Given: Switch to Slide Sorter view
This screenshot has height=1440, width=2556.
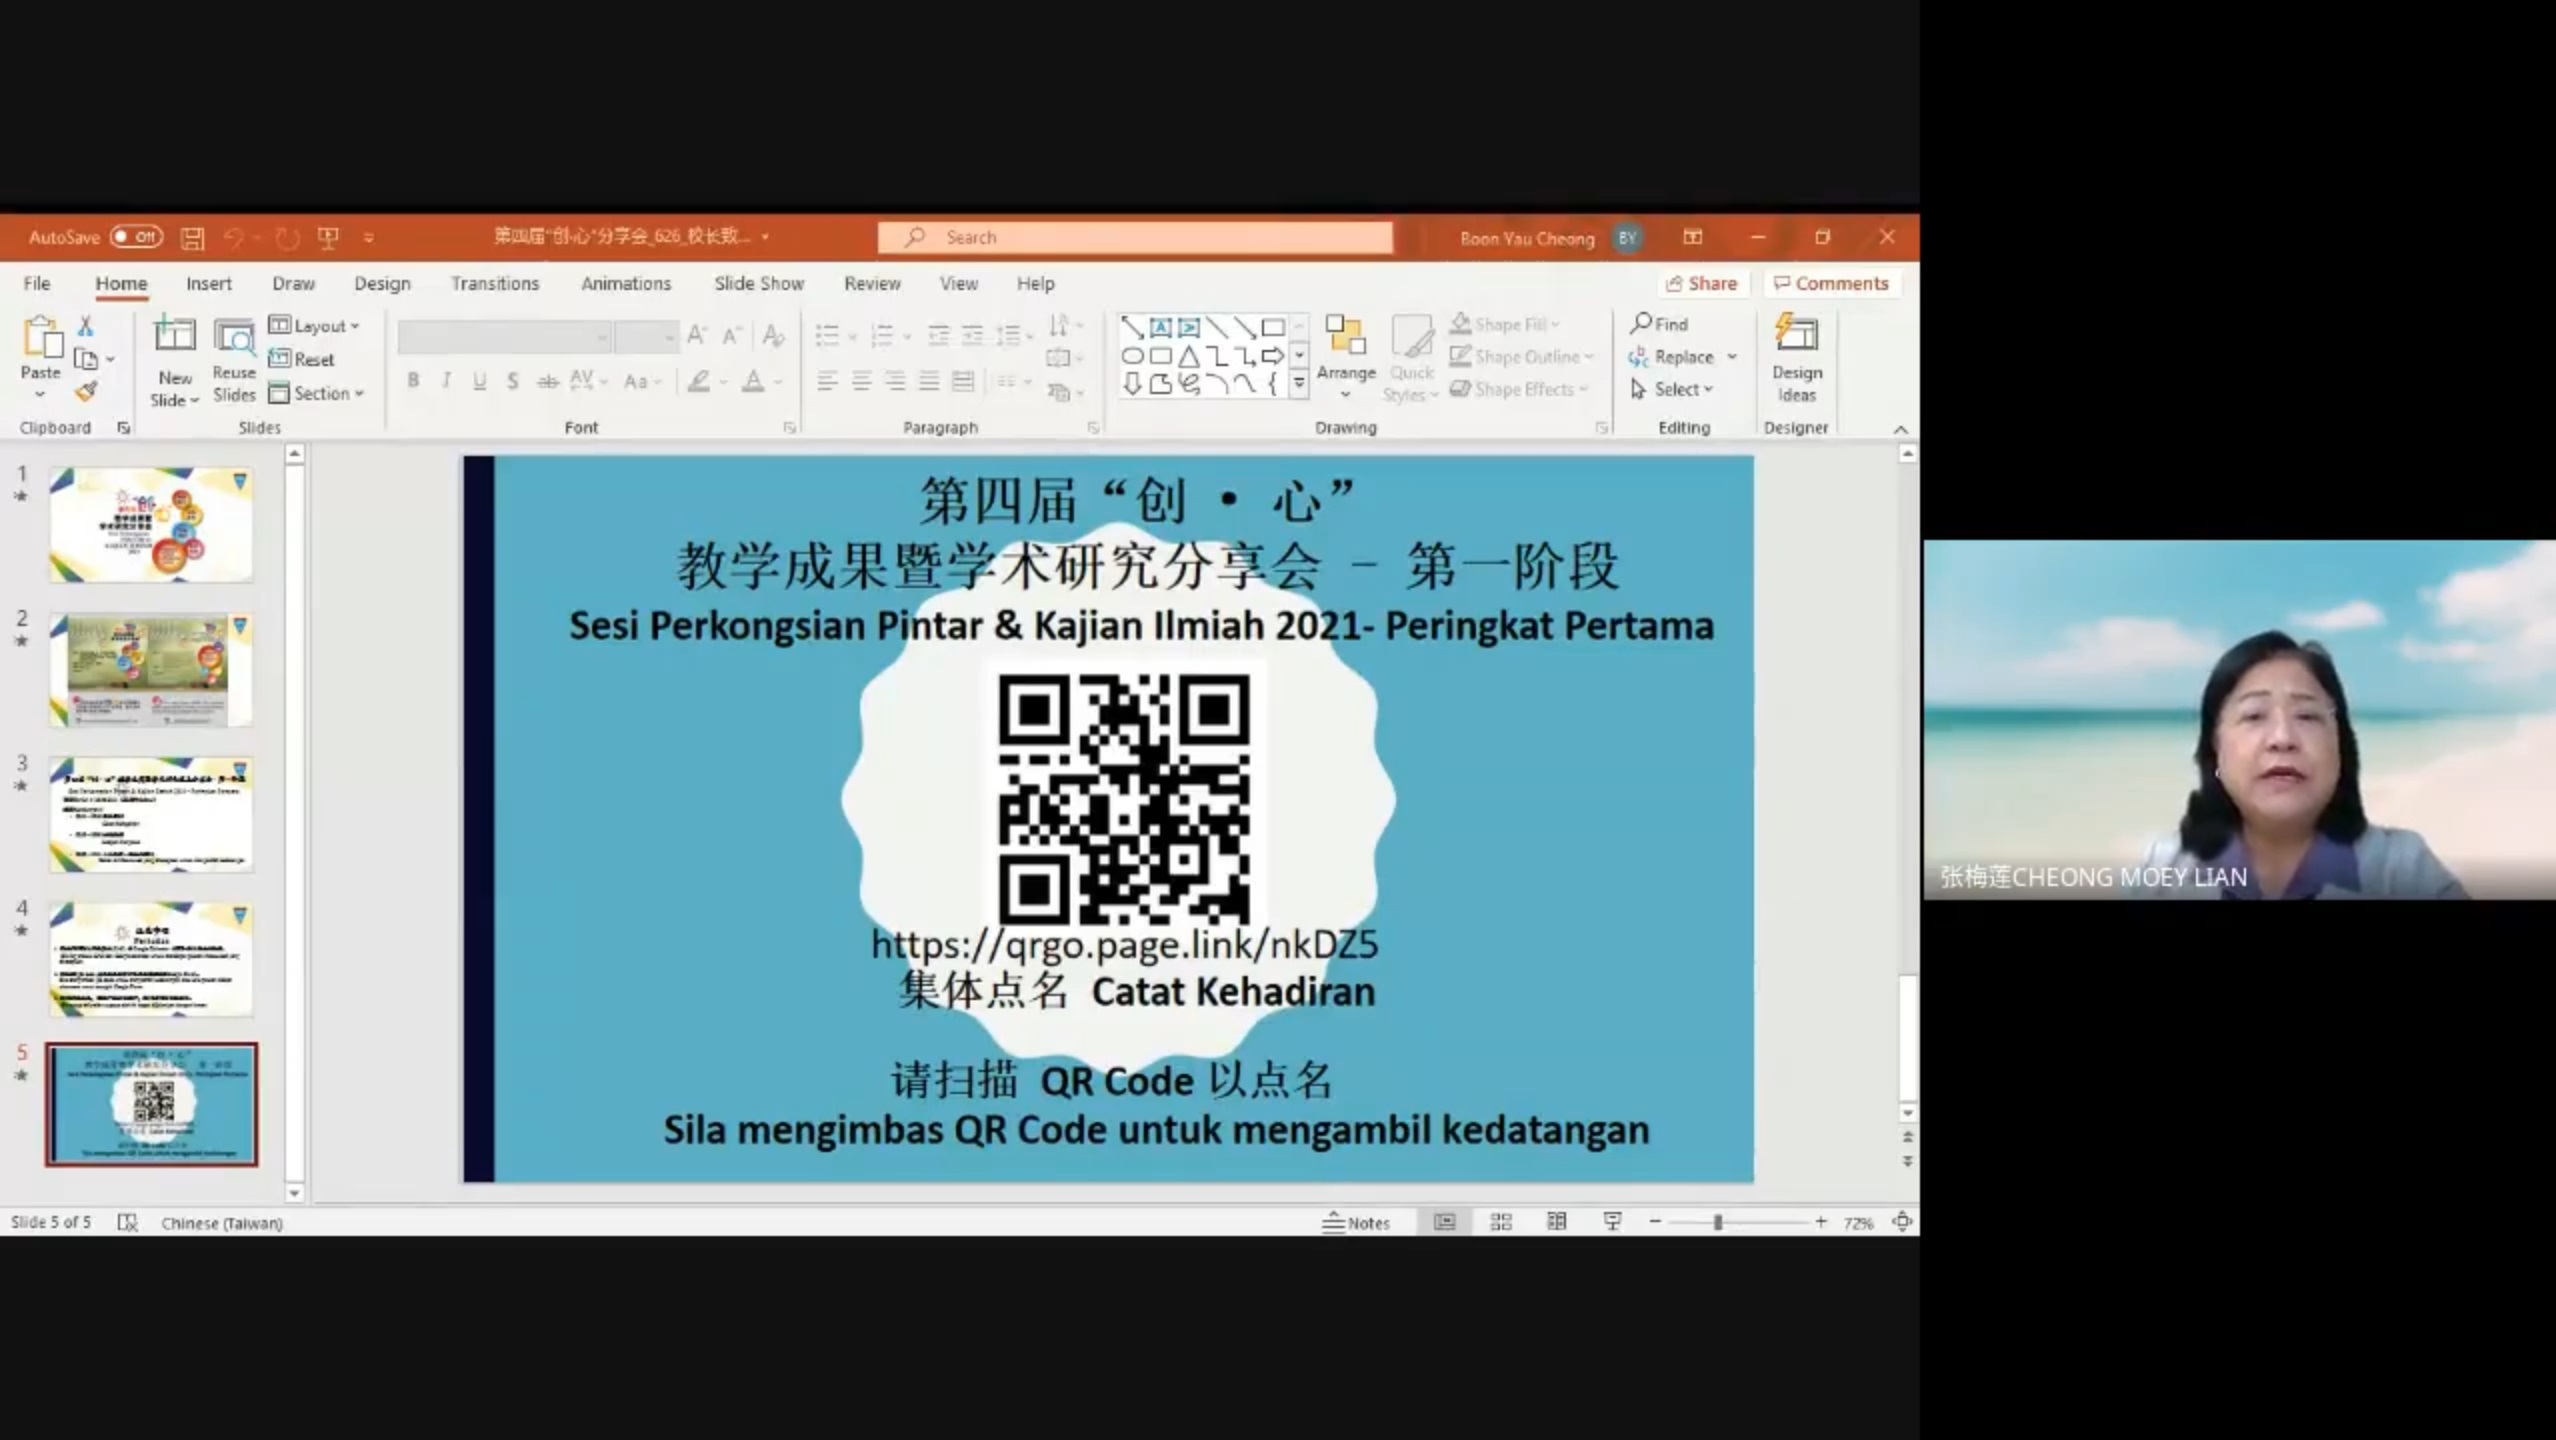Looking at the screenshot, I should 1501,1222.
